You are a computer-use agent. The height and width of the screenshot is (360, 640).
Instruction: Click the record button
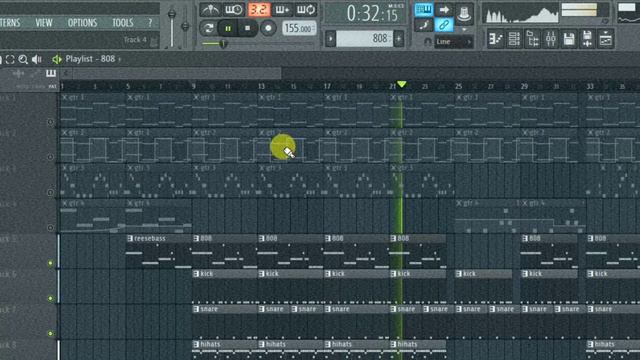(268, 28)
